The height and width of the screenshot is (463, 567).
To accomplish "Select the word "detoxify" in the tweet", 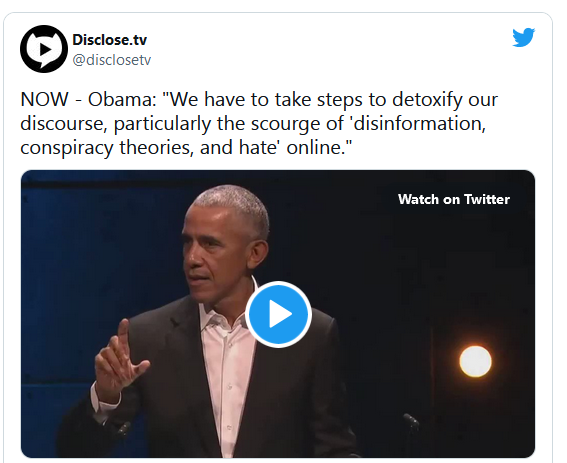I will [x=427, y=100].
